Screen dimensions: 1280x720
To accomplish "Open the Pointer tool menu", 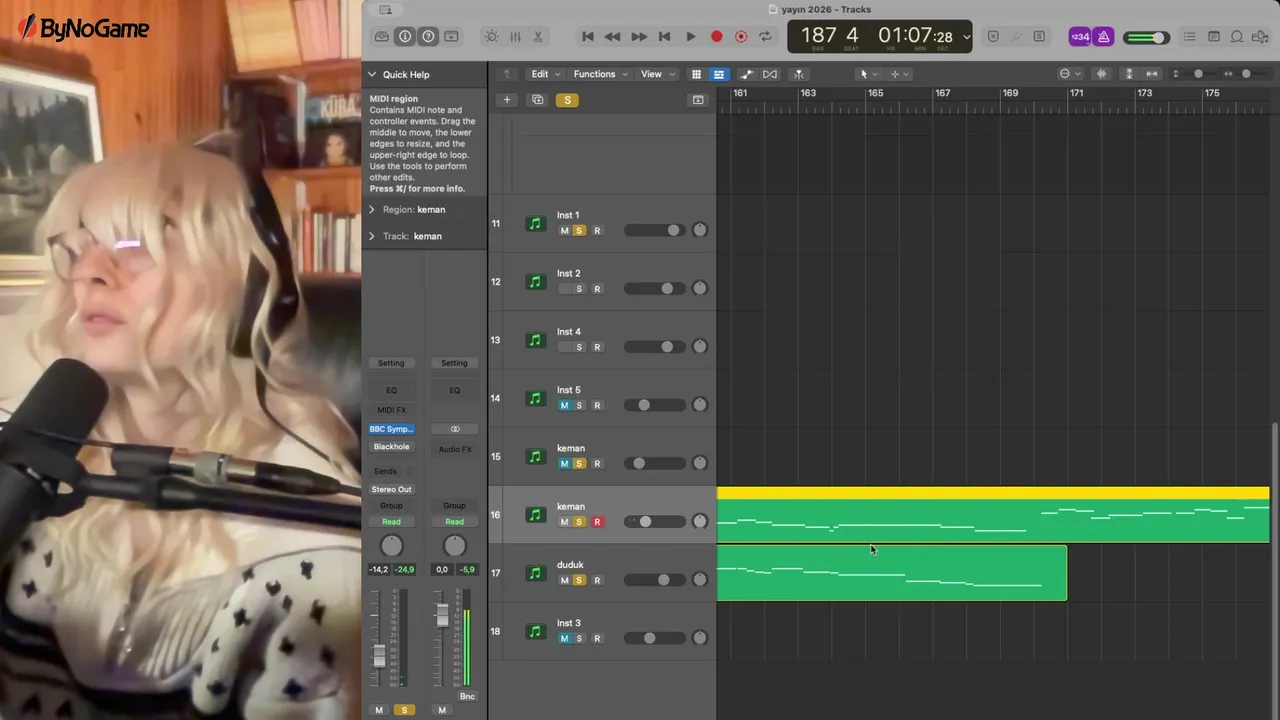I will tap(868, 74).
